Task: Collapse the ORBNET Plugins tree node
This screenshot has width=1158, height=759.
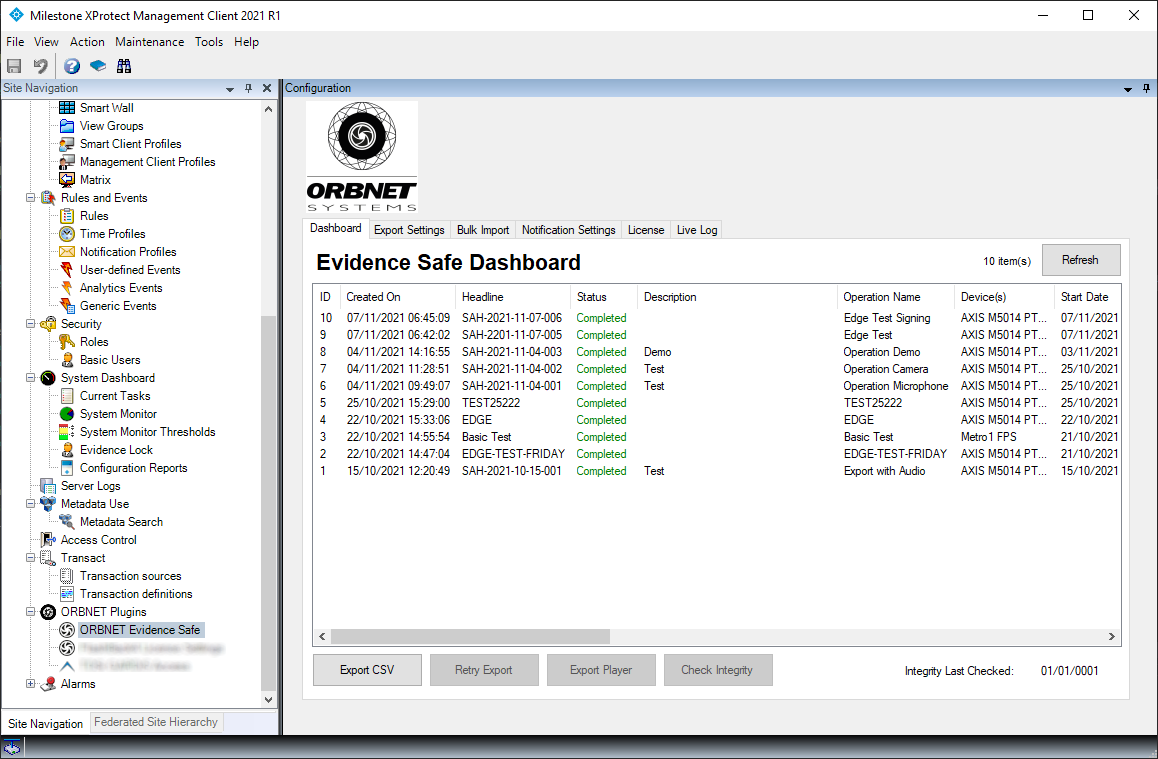Action: click(30, 612)
